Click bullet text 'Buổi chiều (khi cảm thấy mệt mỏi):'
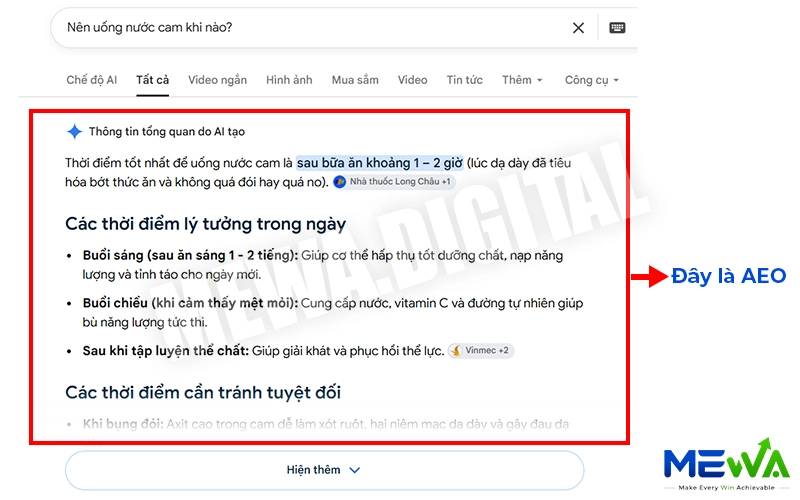Screen dimensions: 800x500 tap(190, 303)
